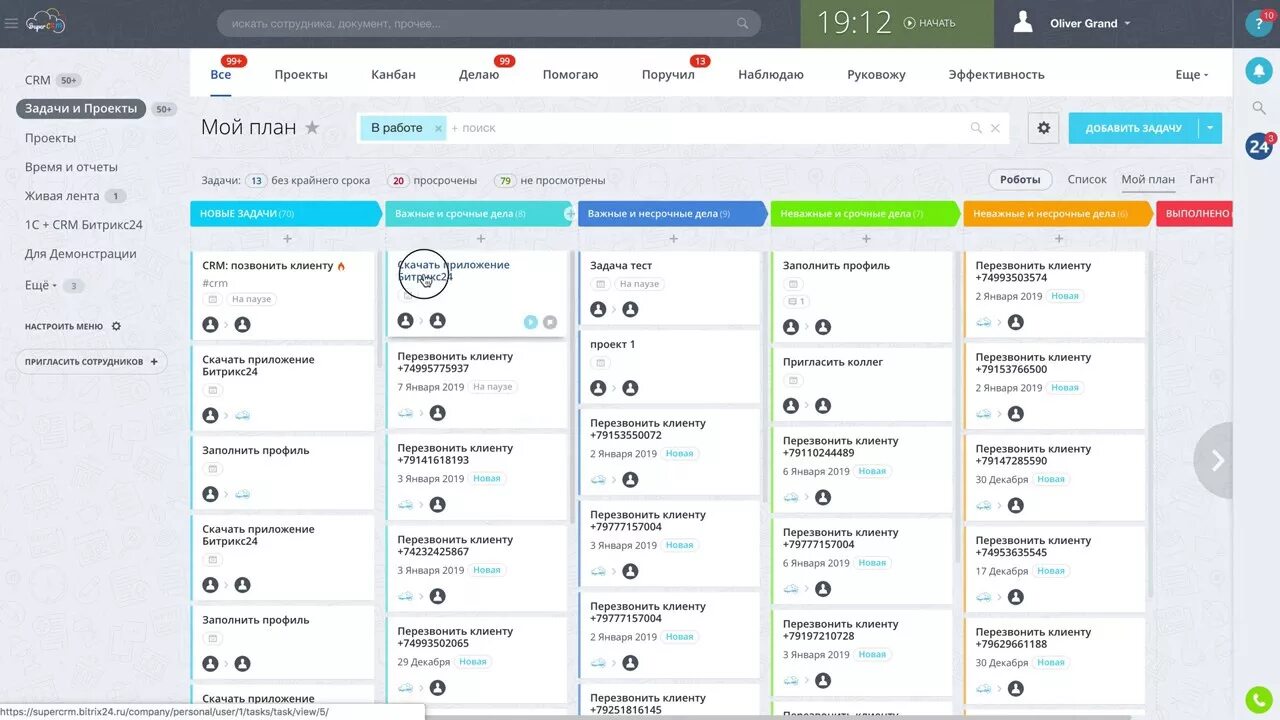This screenshot has height=720, width=1280.
Task: Switch to Руковожу tab
Action: [876, 75]
